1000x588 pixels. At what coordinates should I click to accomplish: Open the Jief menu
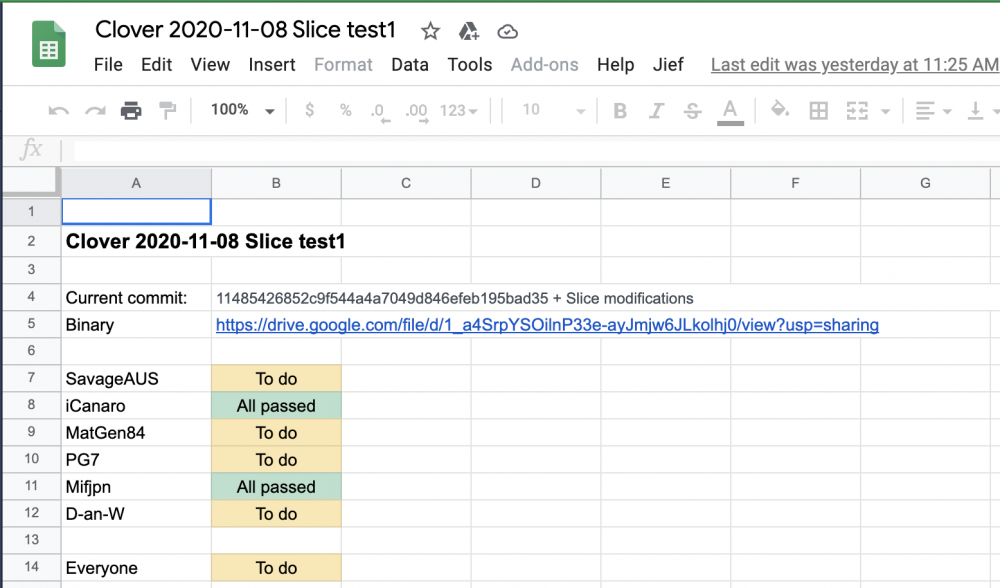coord(668,64)
